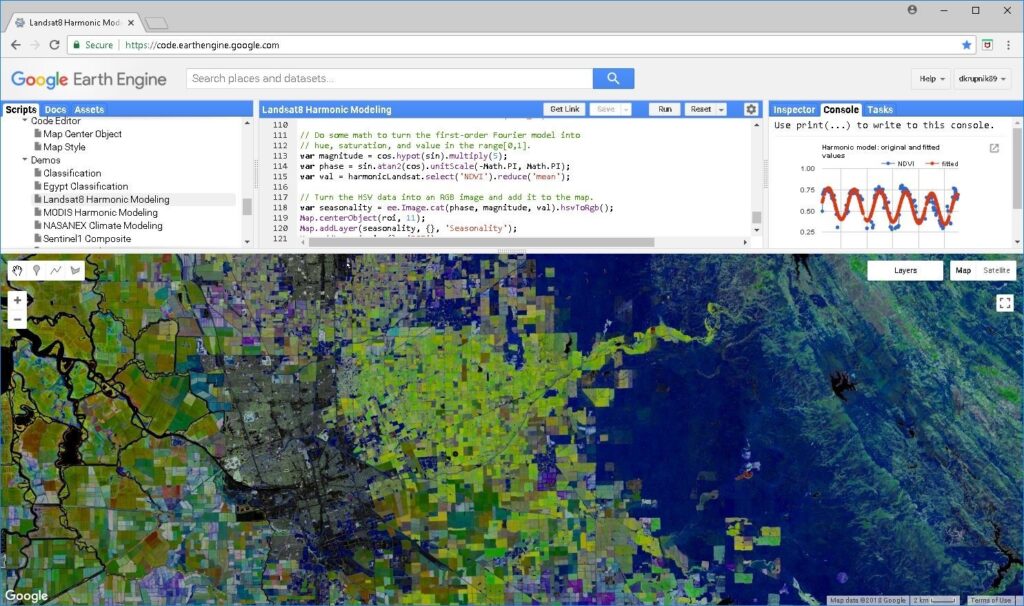Screen dimensions: 1024x606
Task: Go back in browser history
Action: click(16, 45)
